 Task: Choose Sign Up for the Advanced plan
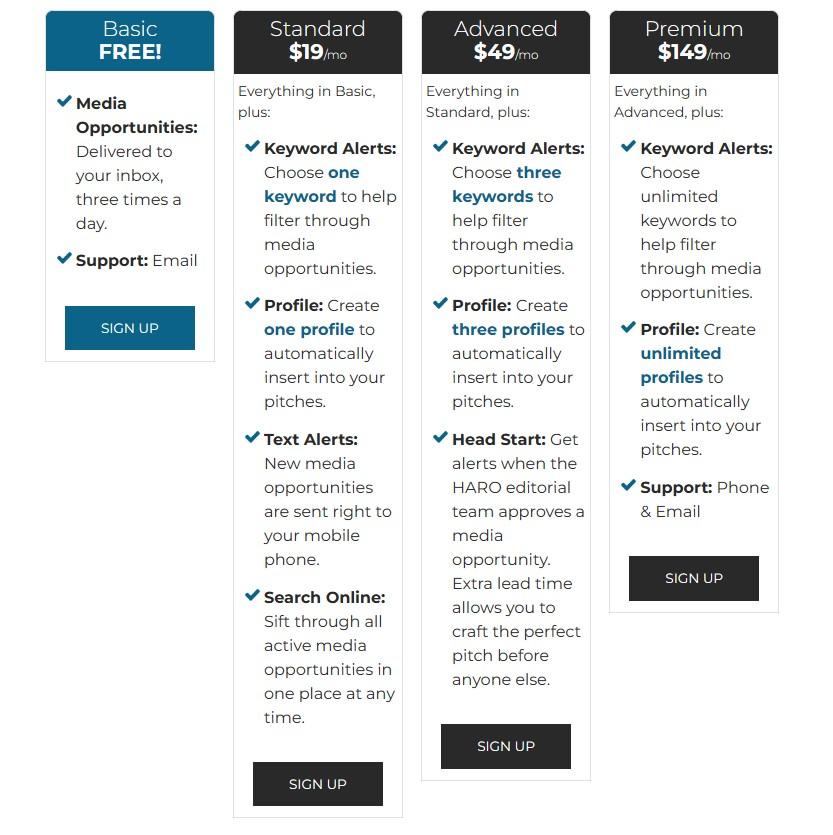pyautogui.click(x=506, y=746)
